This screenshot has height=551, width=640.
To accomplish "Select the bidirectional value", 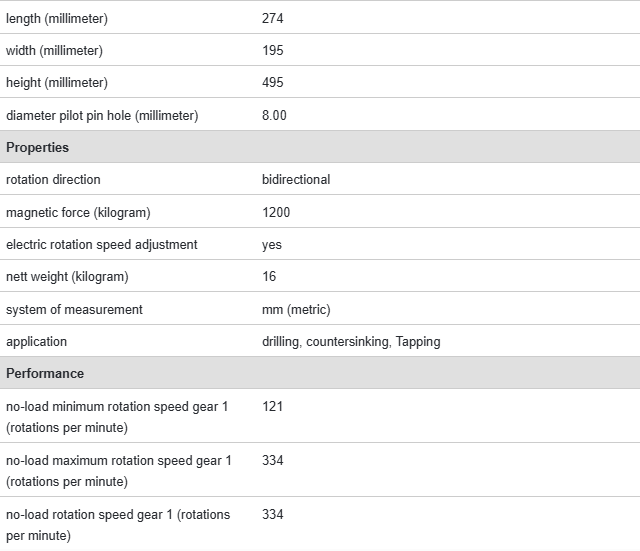I will click(x=296, y=179).
